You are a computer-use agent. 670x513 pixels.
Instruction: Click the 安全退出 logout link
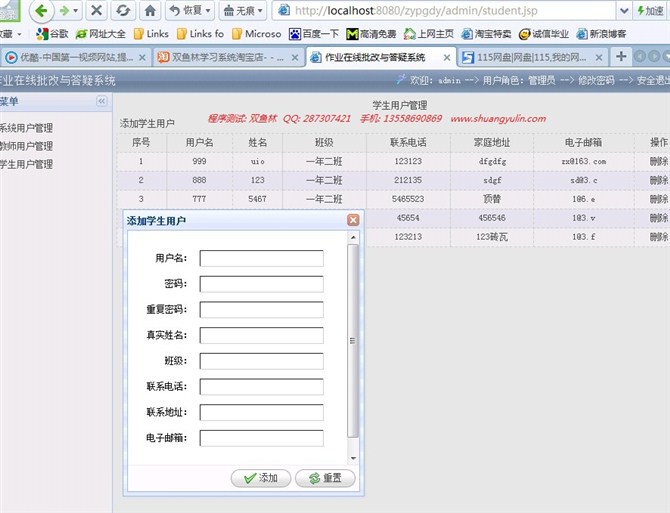coord(653,80)
